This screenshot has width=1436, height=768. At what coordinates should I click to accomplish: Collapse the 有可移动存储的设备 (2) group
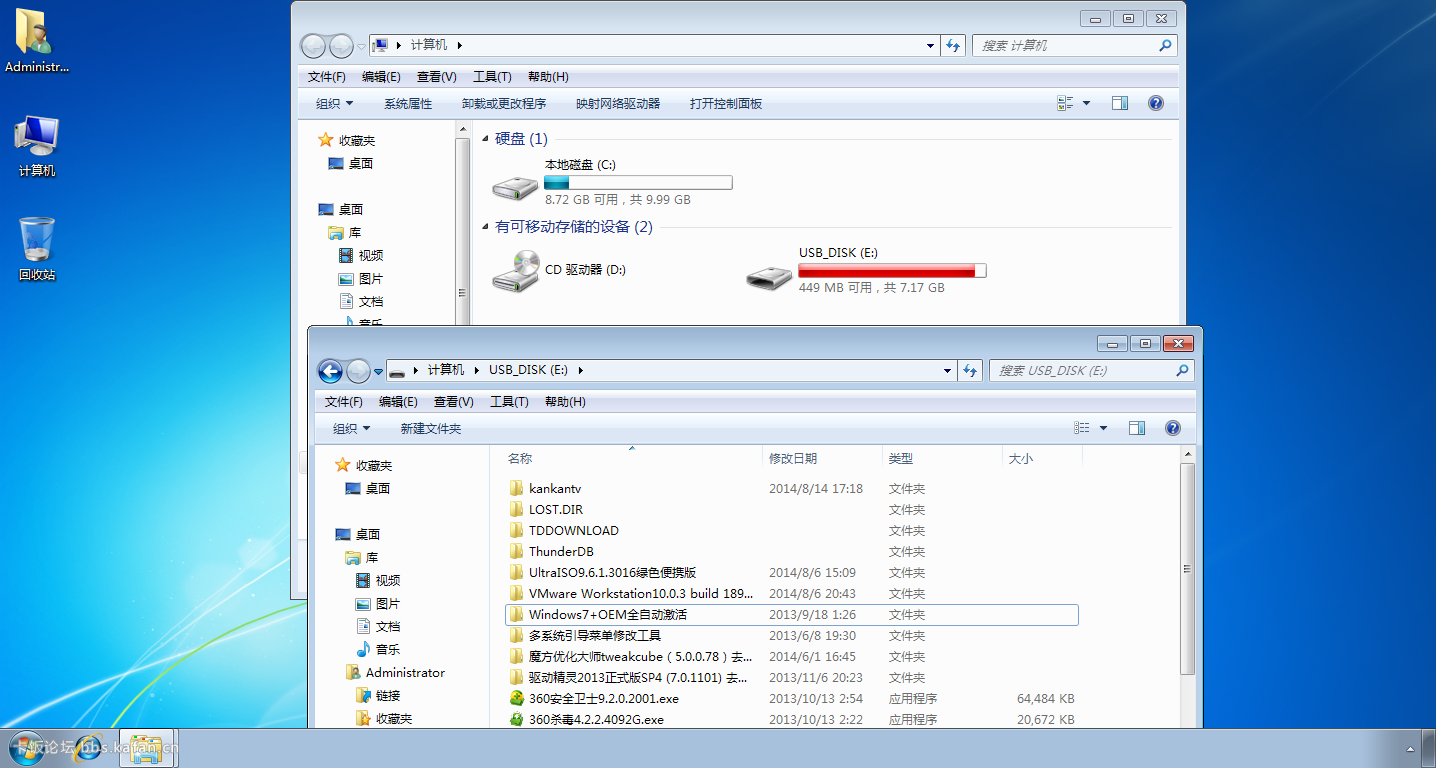click(x=486, y=227)
